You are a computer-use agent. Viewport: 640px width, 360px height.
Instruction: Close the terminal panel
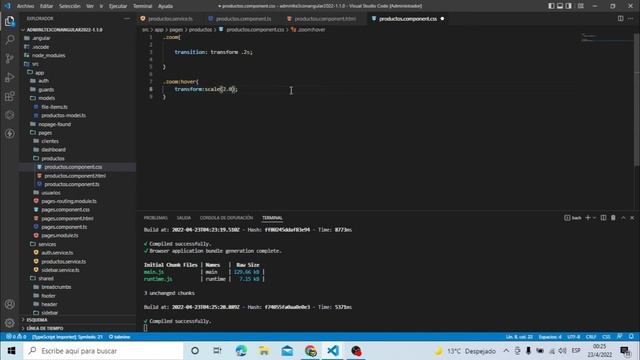pyautogui.click(x=632, y=218)
